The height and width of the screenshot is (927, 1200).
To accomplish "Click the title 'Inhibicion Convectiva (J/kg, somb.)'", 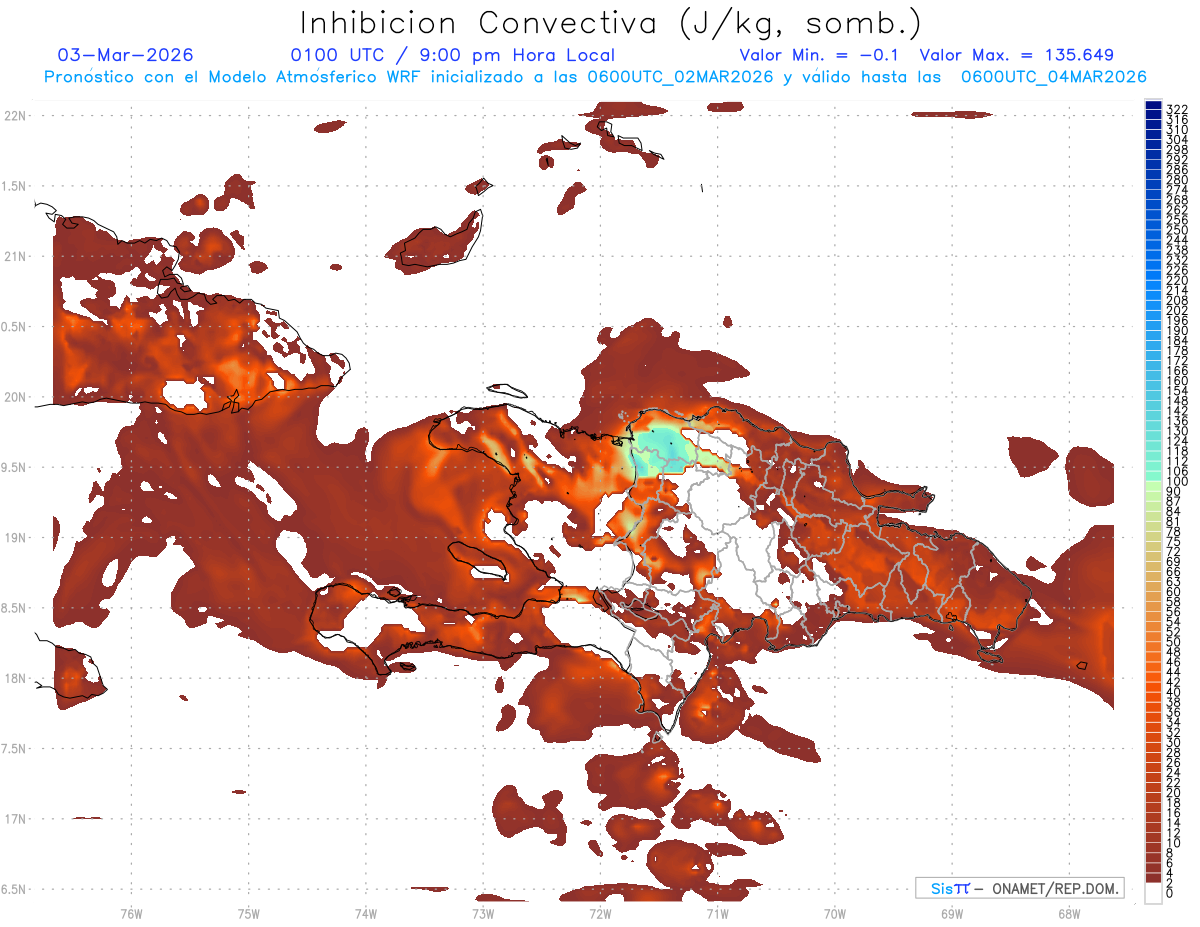I will point(611,23).
